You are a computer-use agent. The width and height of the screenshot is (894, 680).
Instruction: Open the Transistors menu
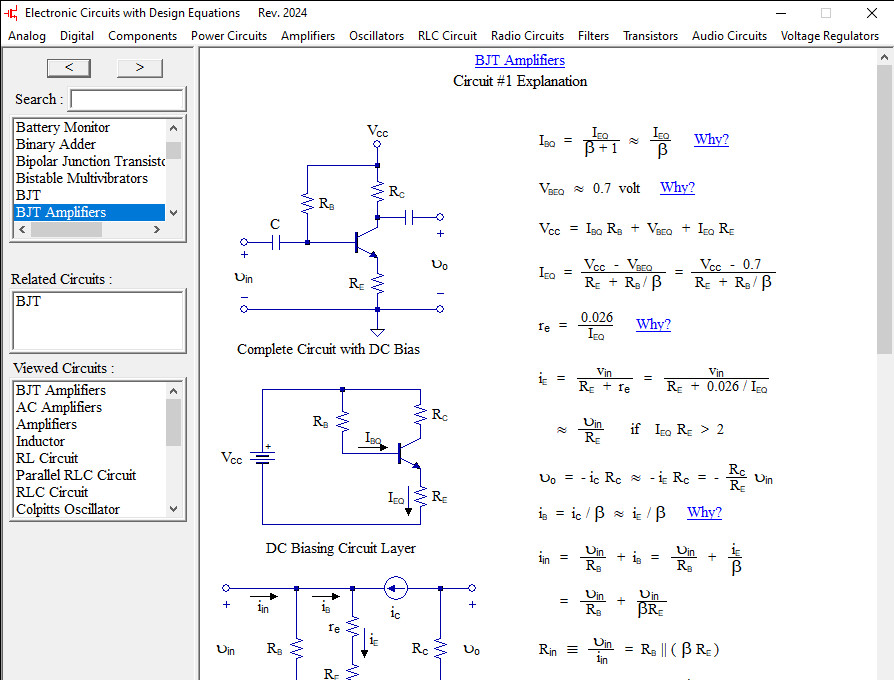click(651, 36)
